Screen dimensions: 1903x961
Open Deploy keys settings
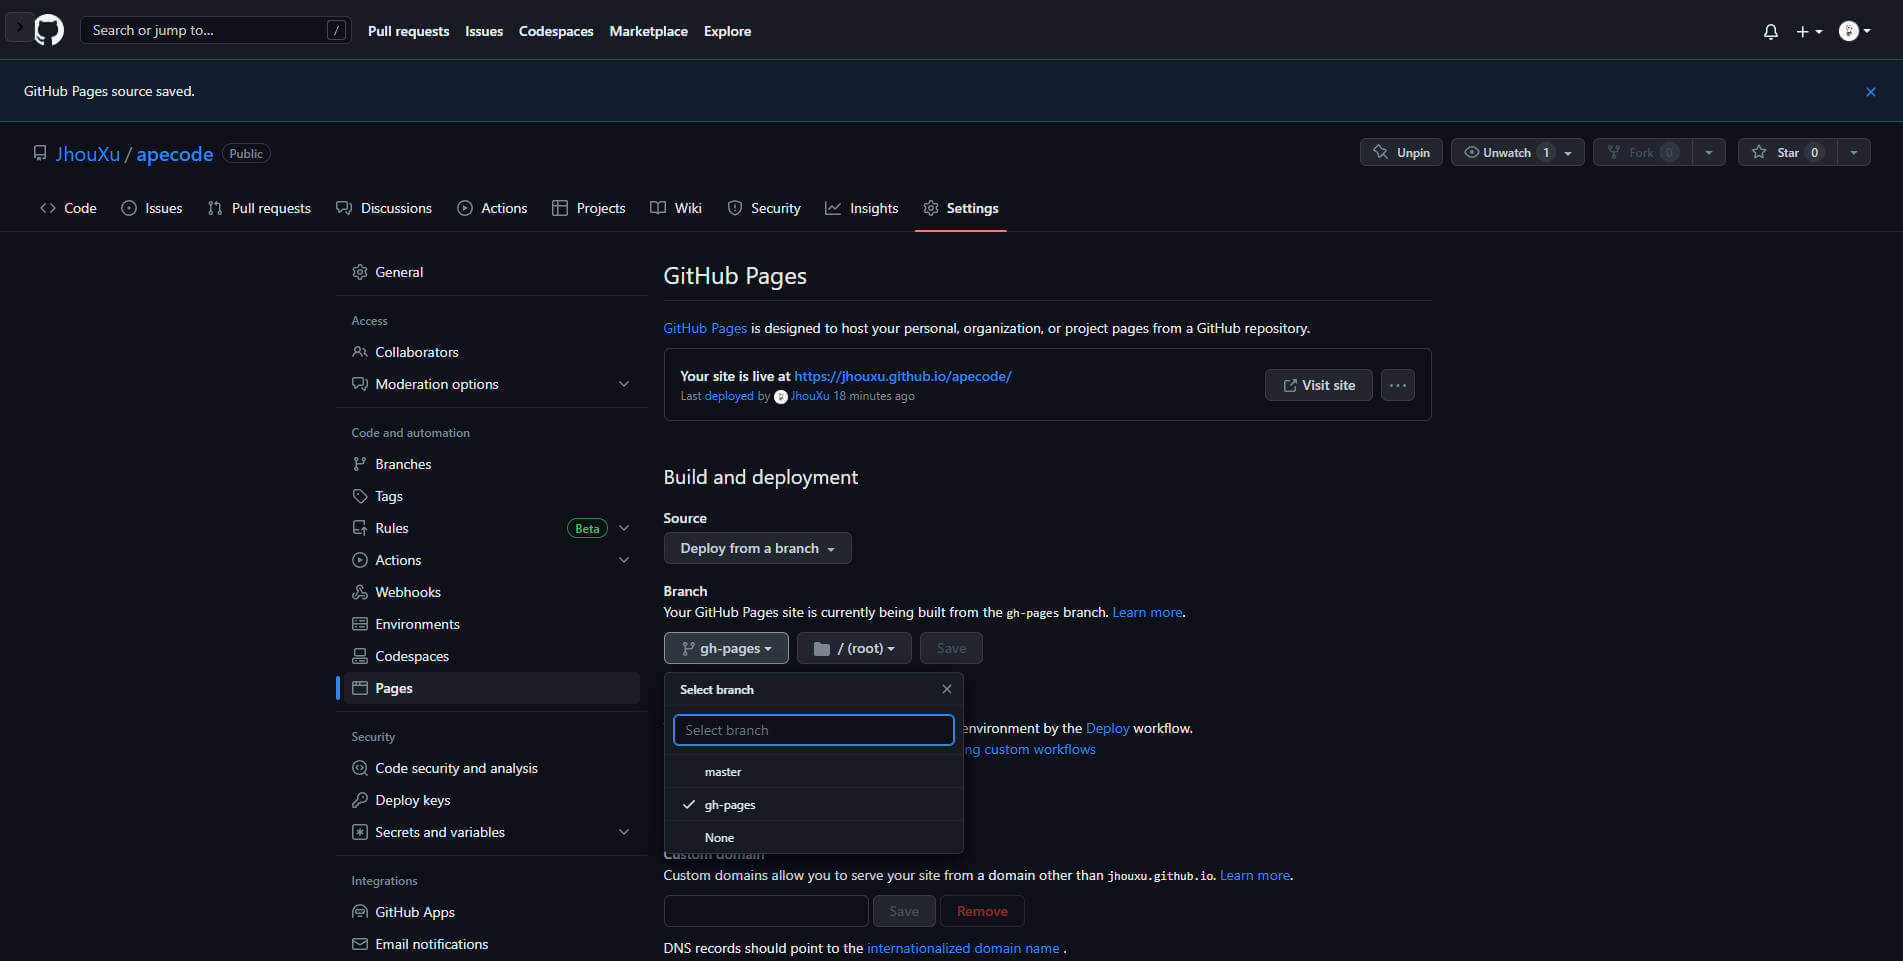pyautogui.click(x=492, y=800)
